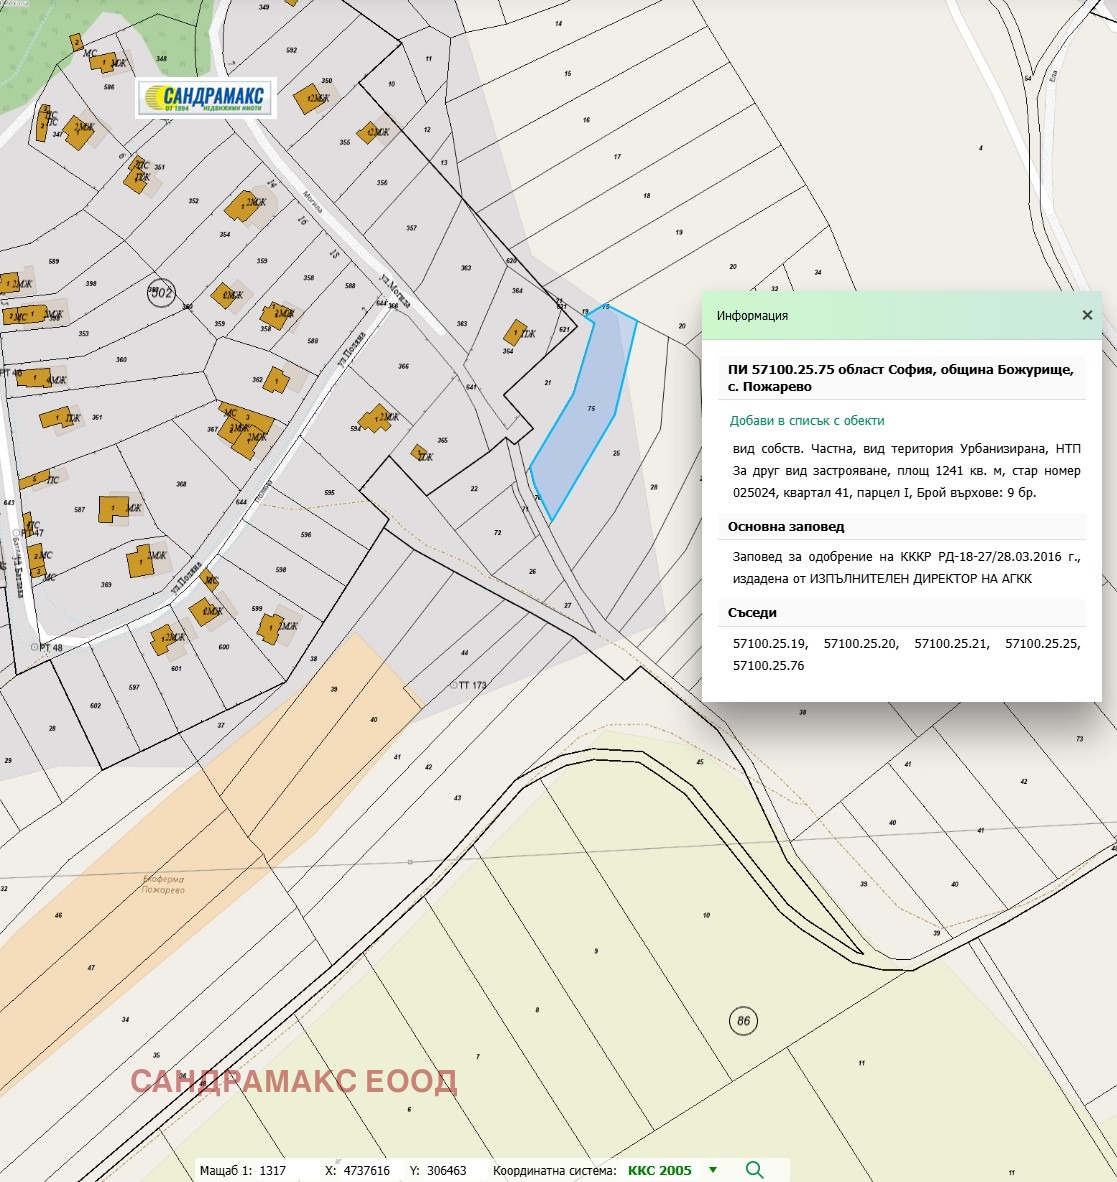1117x1182 pixels.
Task: Click the search magnifier icon
Action: point(754,1170)
